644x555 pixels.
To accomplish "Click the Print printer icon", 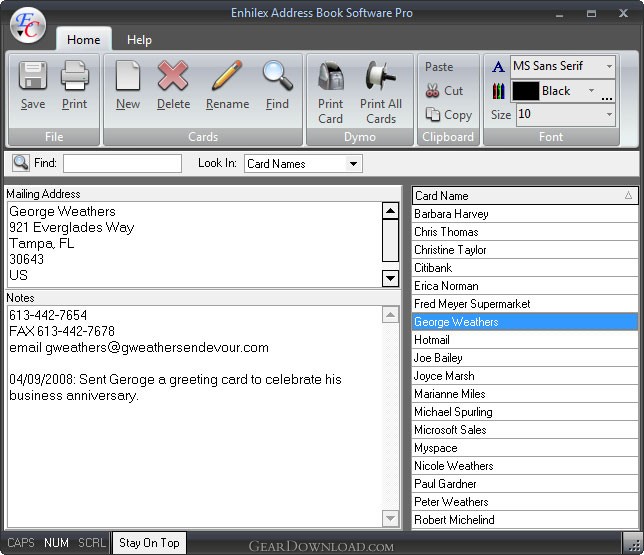I will point(74,76).
